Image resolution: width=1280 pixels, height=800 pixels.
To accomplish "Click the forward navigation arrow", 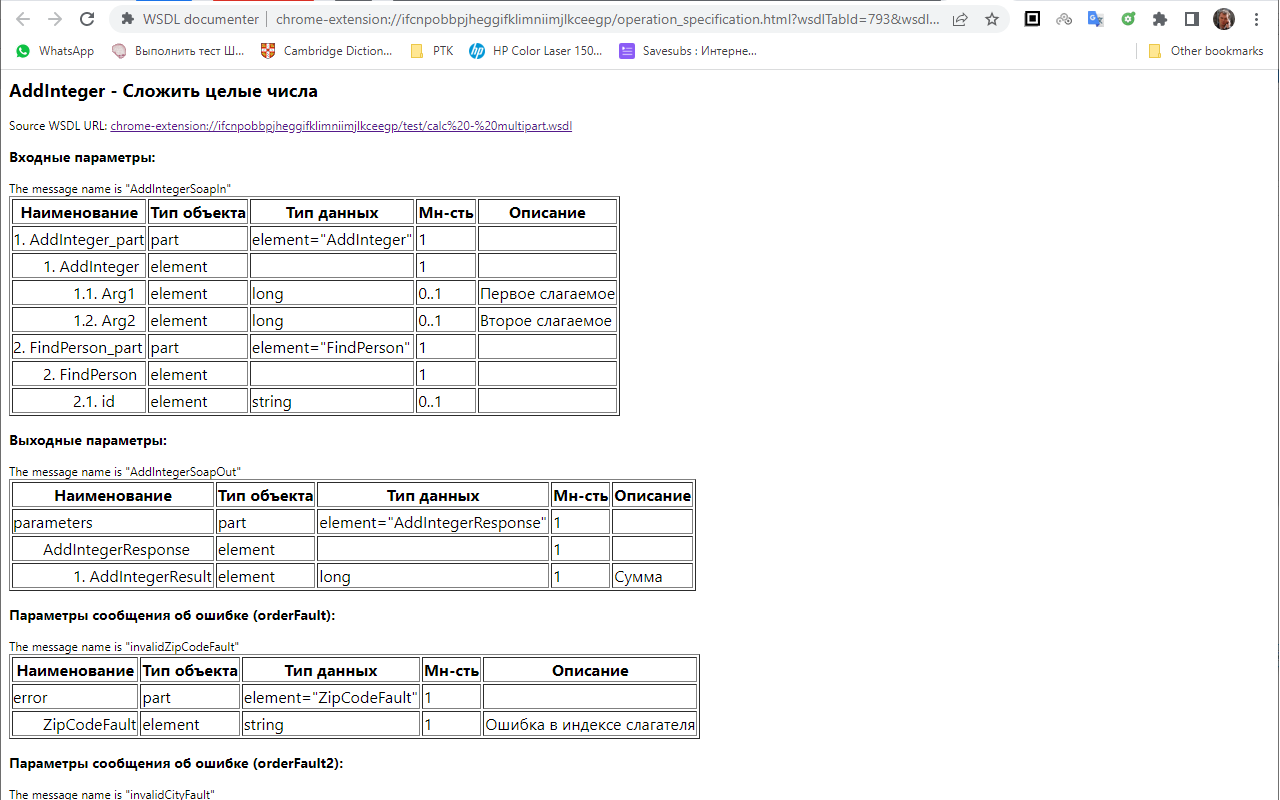I will point(55,19).
